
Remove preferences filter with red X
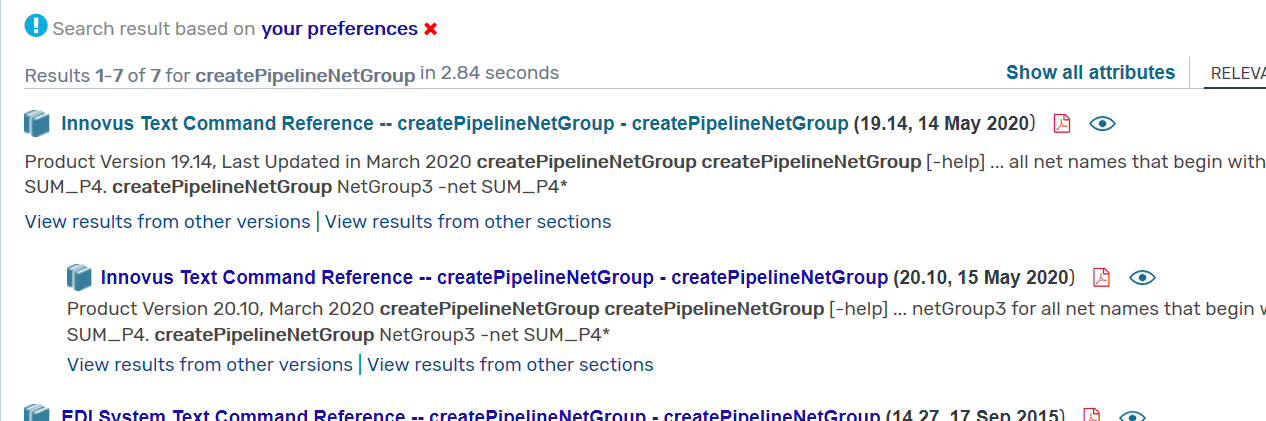pos(431,29)
